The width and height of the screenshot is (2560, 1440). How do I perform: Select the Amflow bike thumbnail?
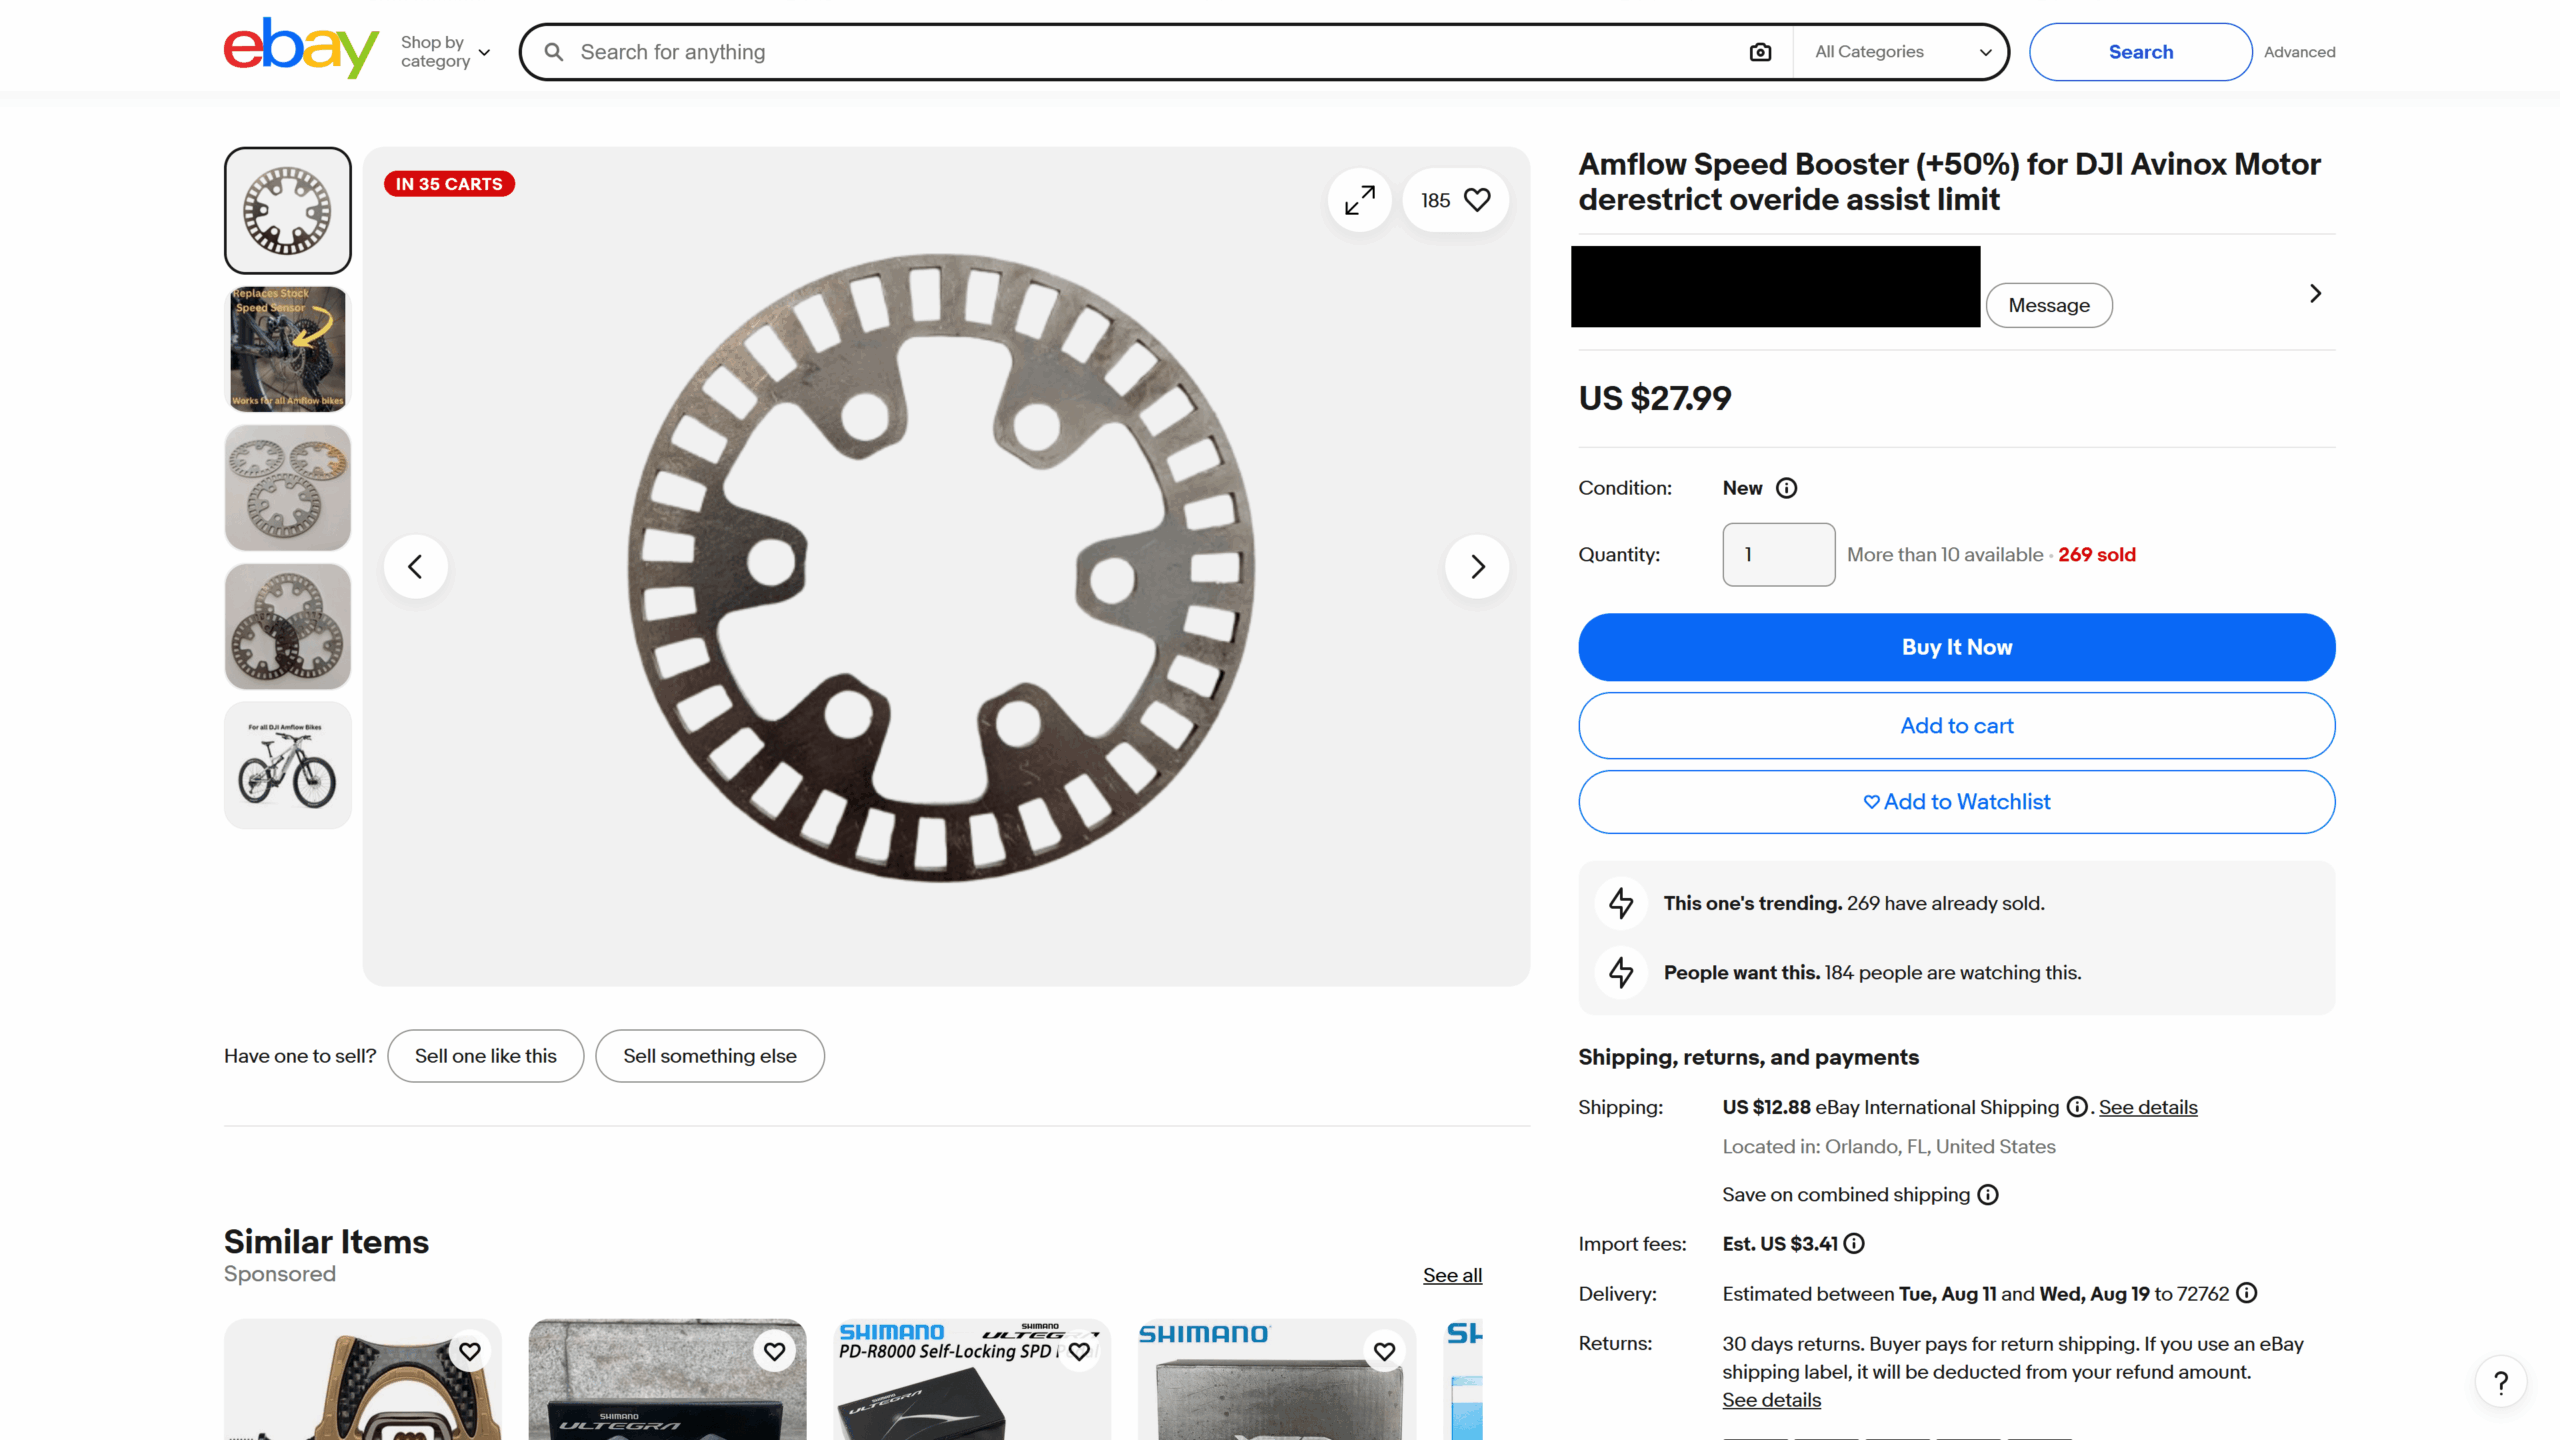[x=288, y=765]
